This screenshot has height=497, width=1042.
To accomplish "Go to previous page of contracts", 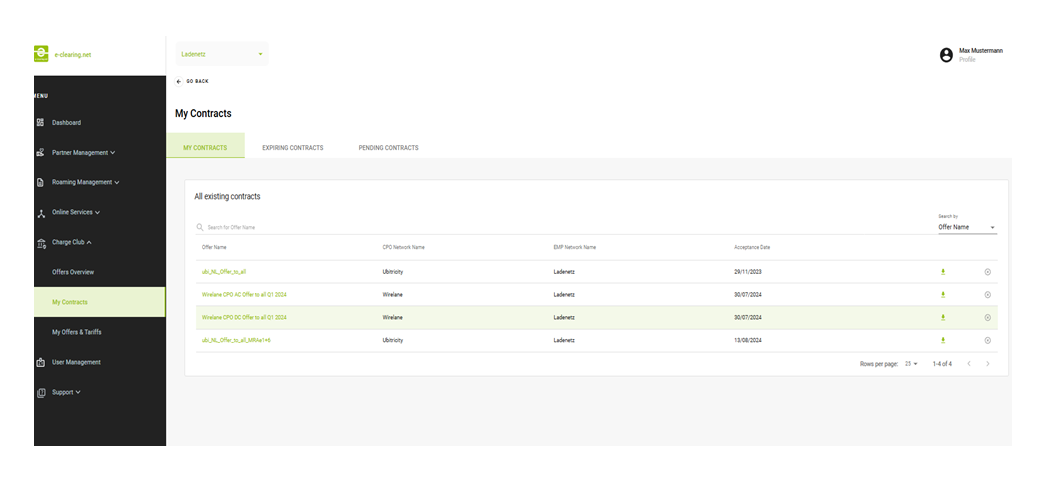I will 969,363.
